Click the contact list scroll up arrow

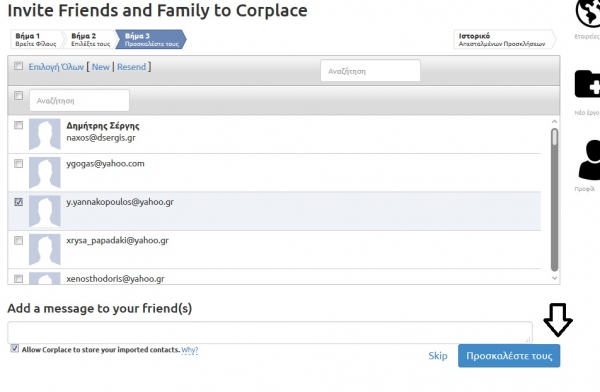point(554,122)
